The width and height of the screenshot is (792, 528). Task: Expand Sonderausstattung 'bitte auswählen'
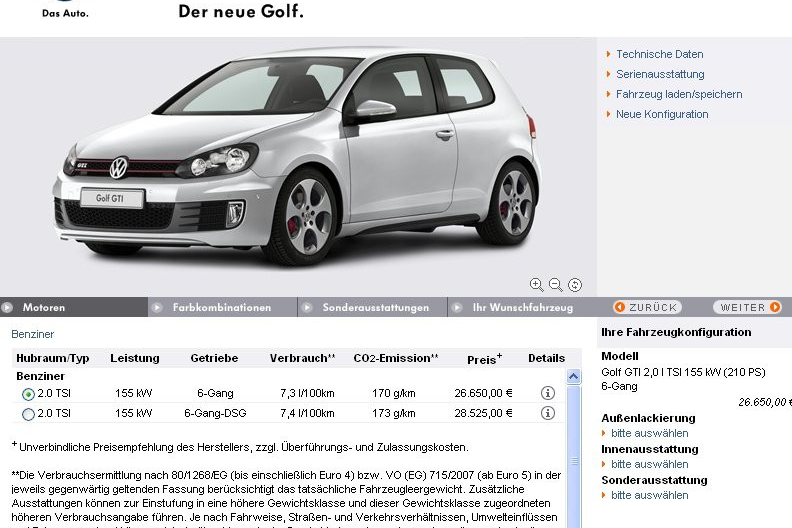point(649,495)
